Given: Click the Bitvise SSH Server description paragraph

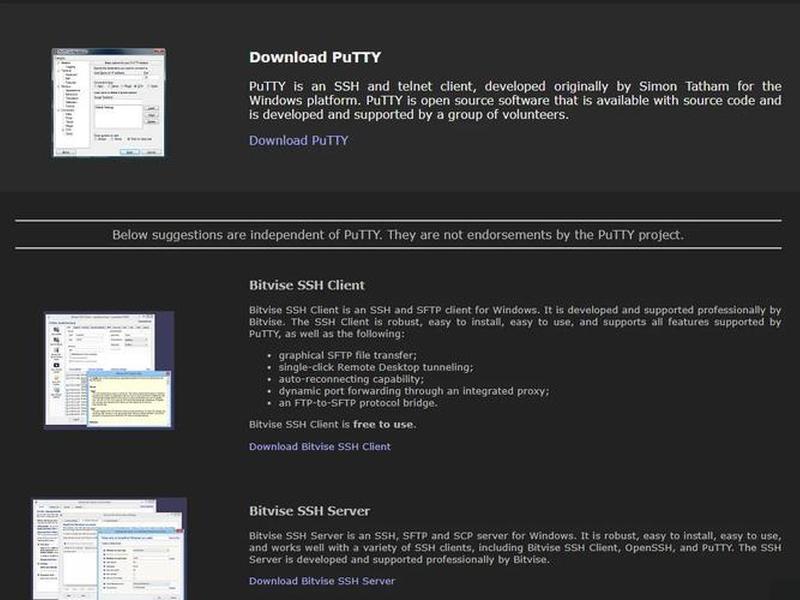Looking at the screenshot, I should [x=515, y=547].
